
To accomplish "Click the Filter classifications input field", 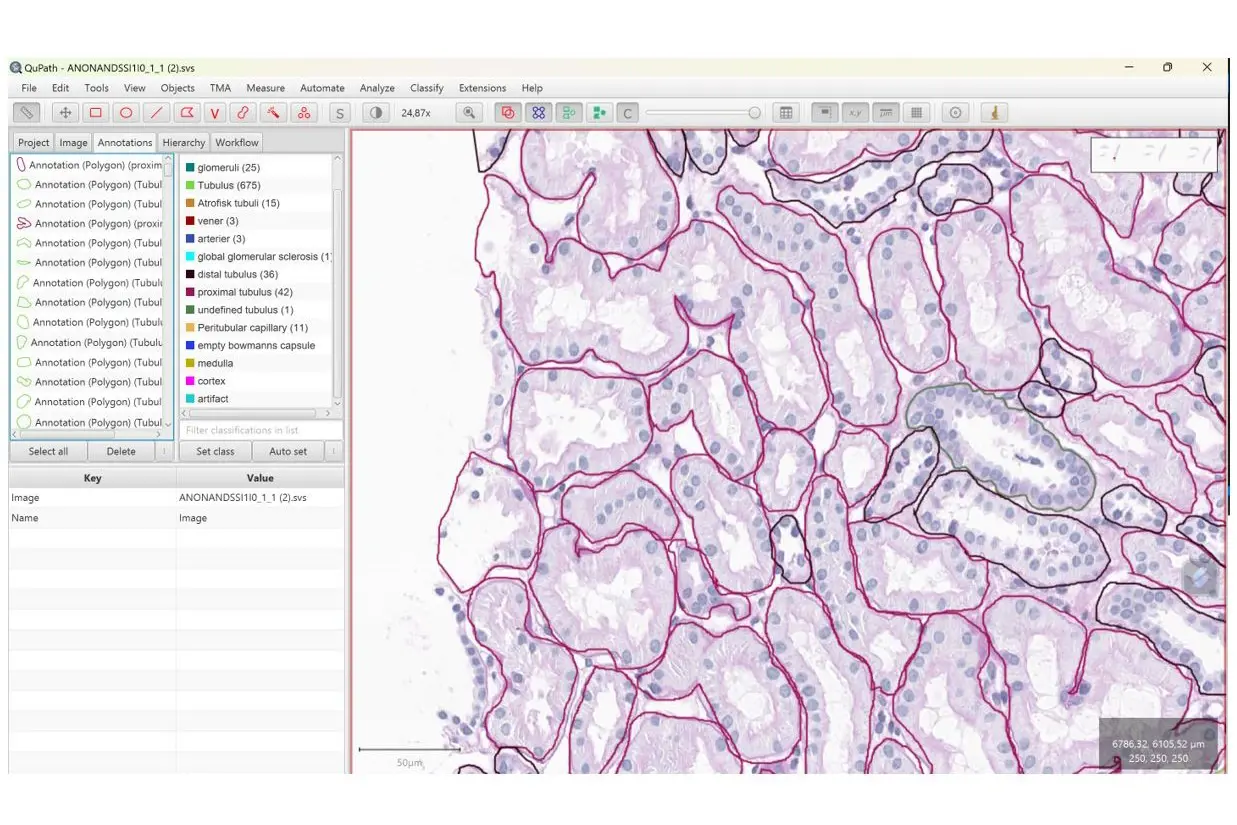I will (x=260, y=430).
